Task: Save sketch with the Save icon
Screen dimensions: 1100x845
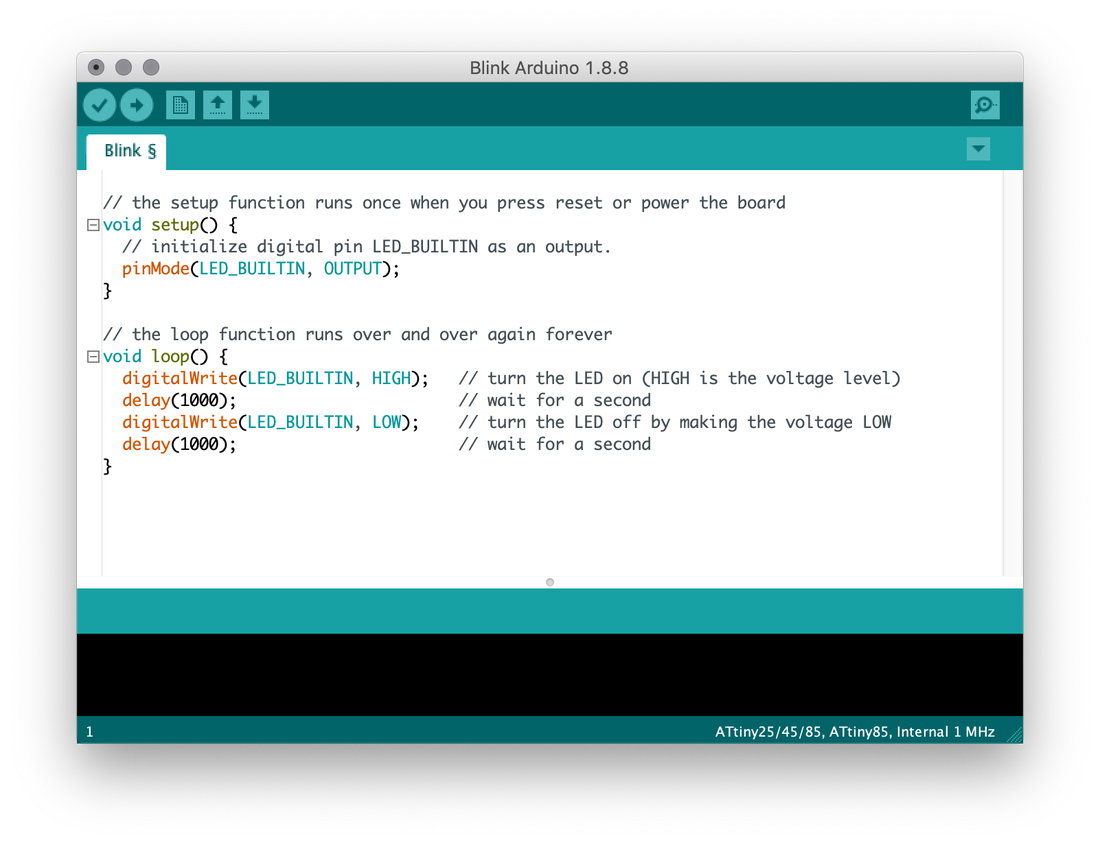Action: [x=255, y=105]
